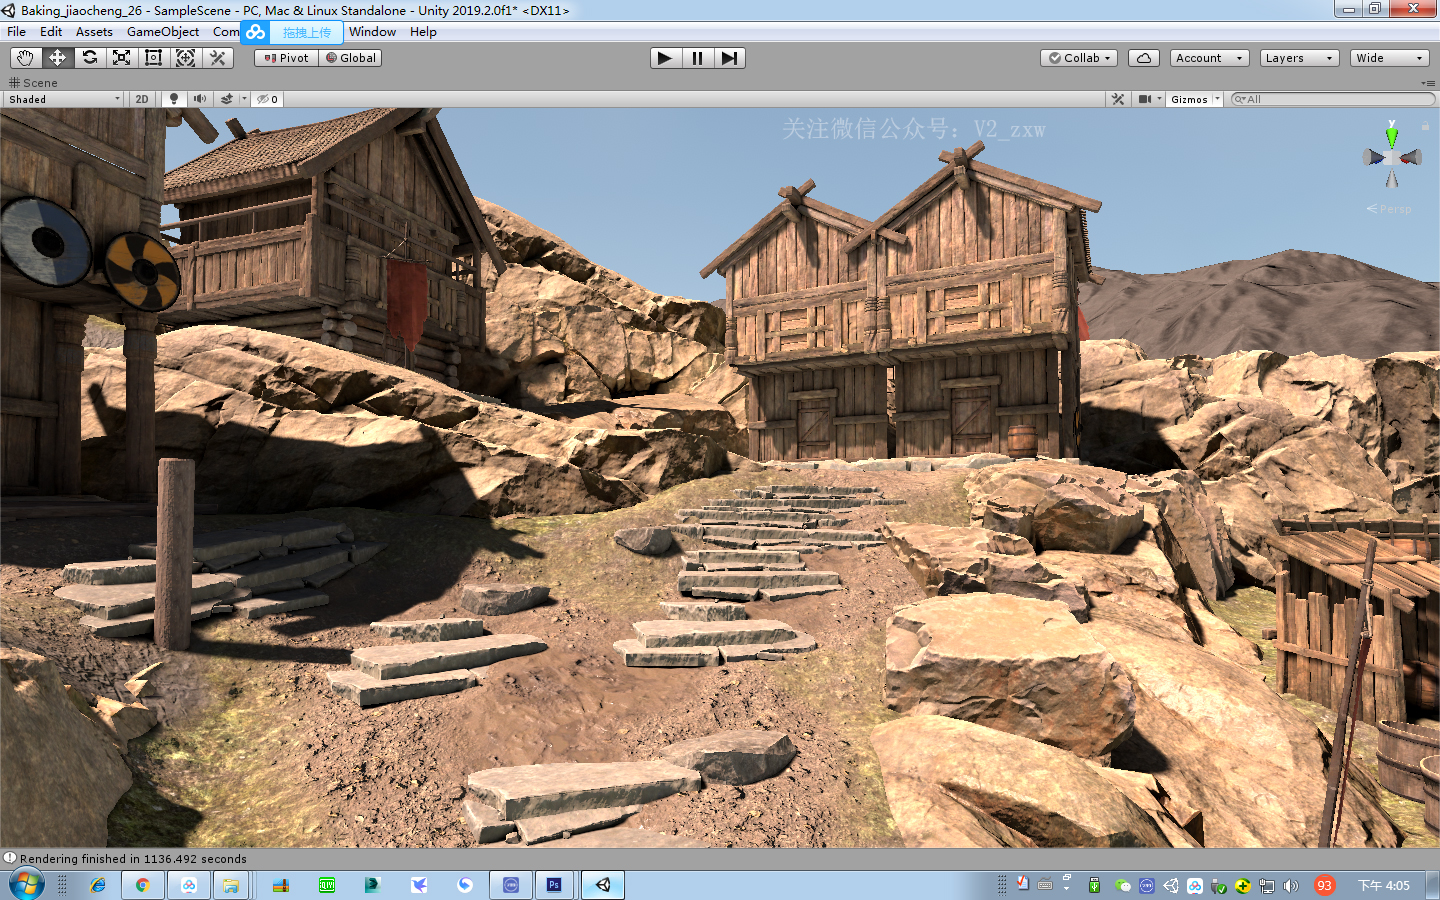The height and width of the screenshot is (900, 1440).
Task: Select the Rect tool
Action: 153,58
